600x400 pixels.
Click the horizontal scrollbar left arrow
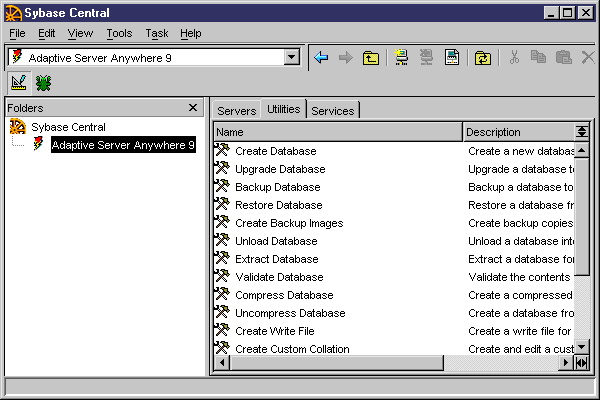(222, 362)
